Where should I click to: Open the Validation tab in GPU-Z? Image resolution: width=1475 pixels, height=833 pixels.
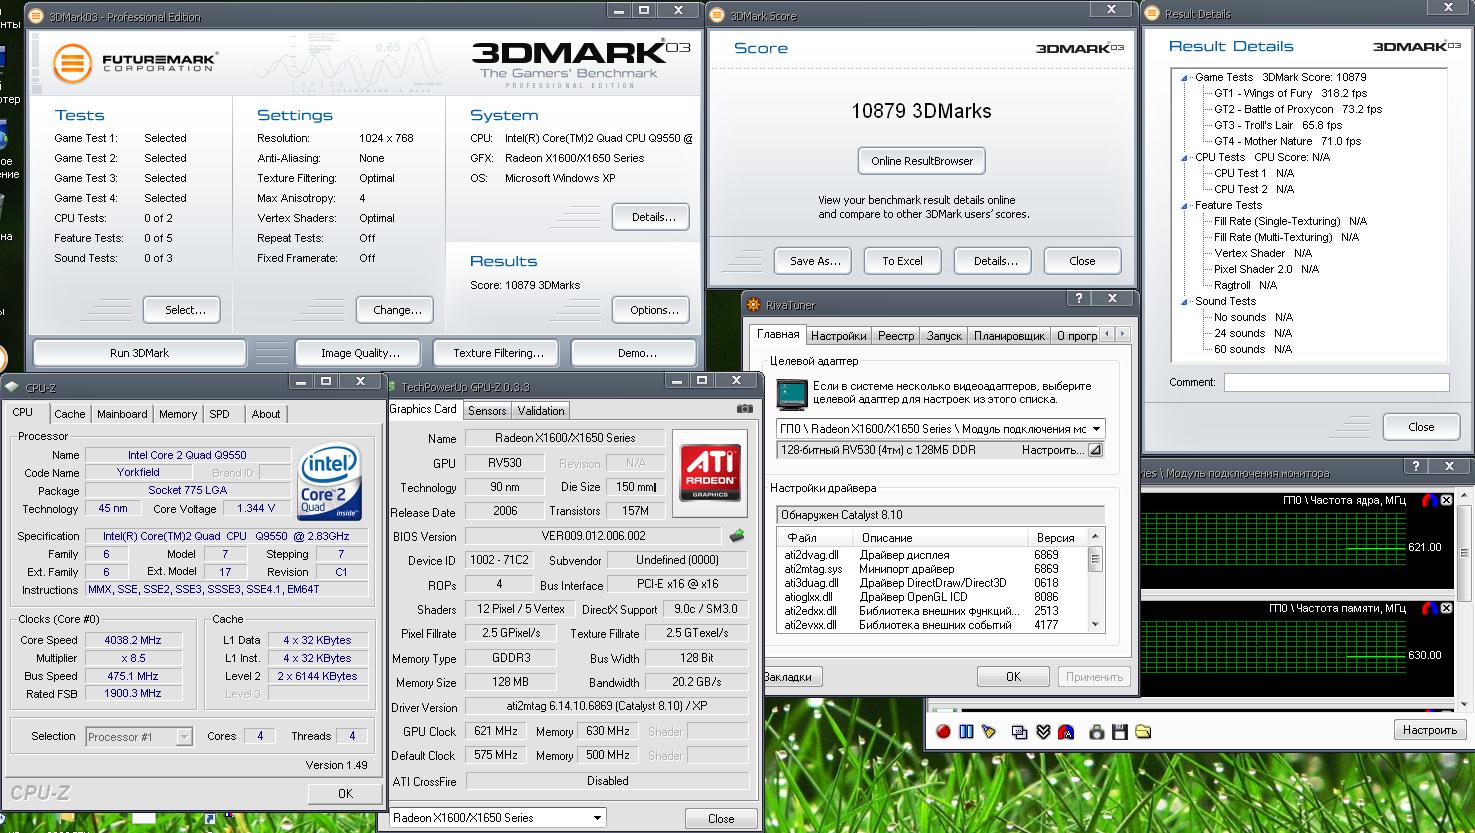[541, 411]
